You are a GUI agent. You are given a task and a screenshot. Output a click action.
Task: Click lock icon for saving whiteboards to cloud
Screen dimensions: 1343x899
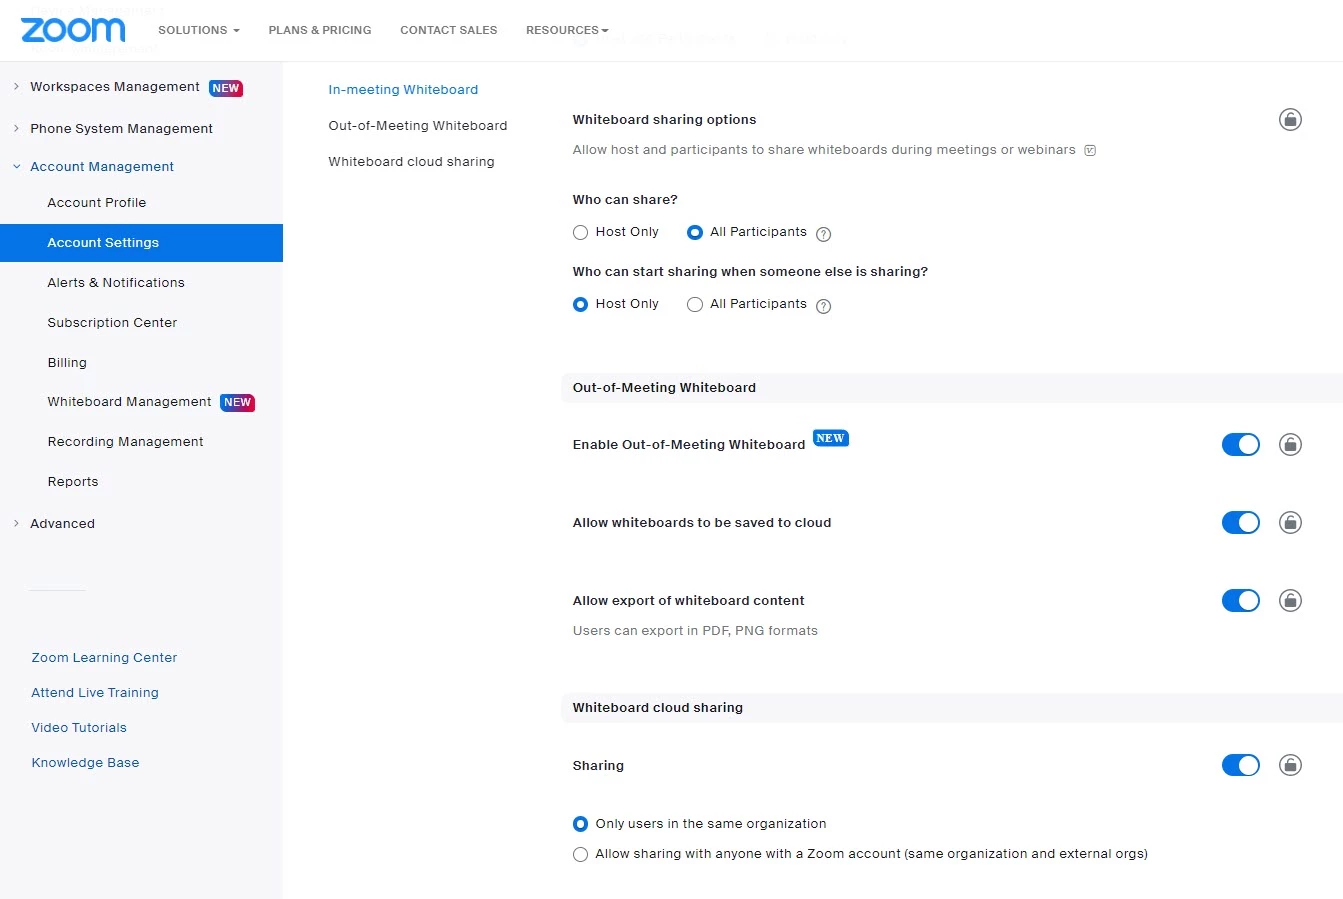pyautogui.click(x=1290, y=522)
